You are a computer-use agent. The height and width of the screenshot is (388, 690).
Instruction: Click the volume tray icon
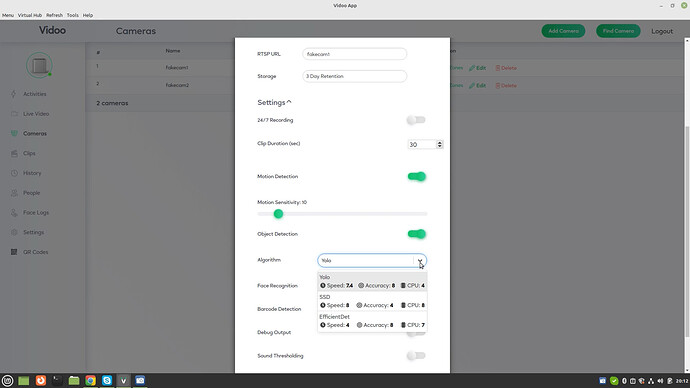point(660,381)
